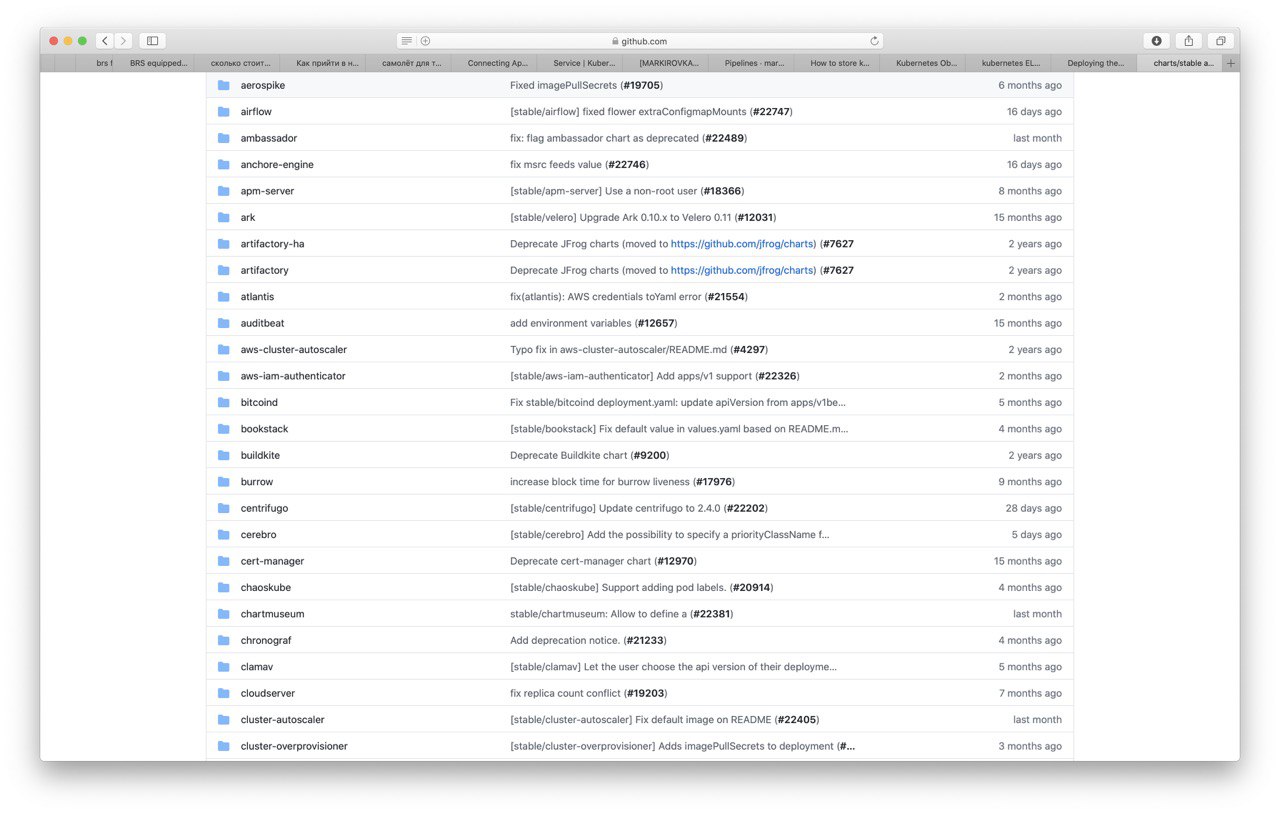Reload the github.com page

tap(874, 41)
